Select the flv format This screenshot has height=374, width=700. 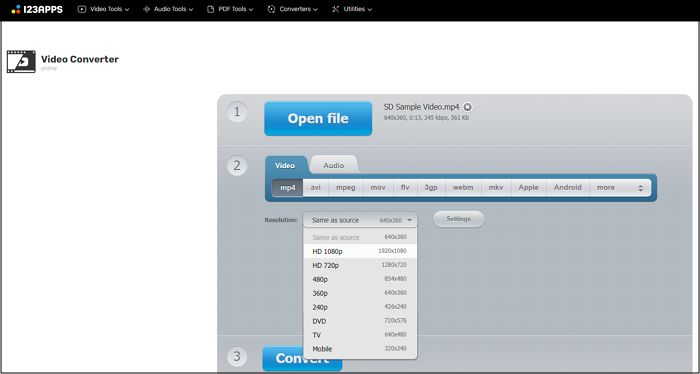pos(405,187)
